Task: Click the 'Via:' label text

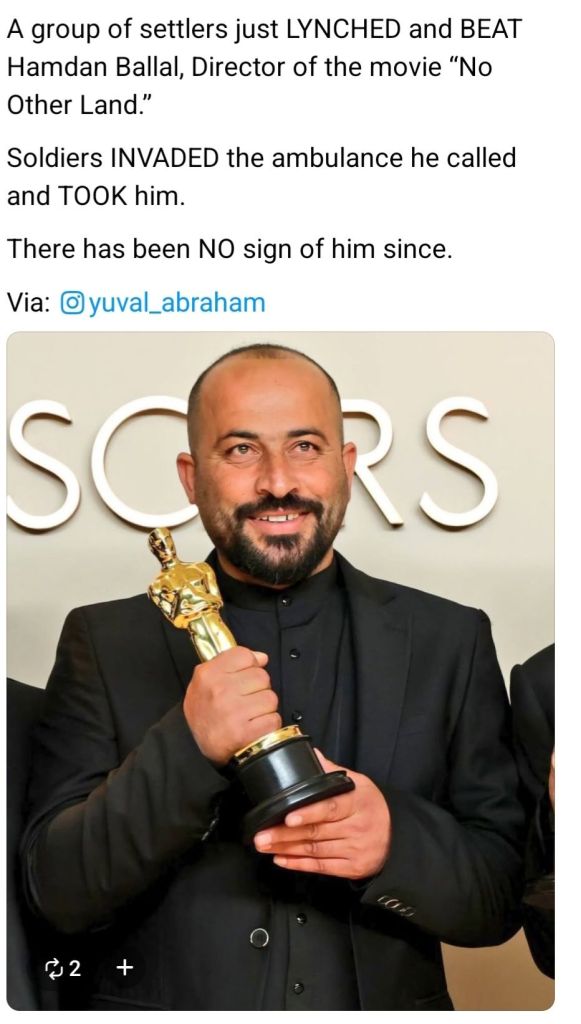Action: [x=29, y=302]
